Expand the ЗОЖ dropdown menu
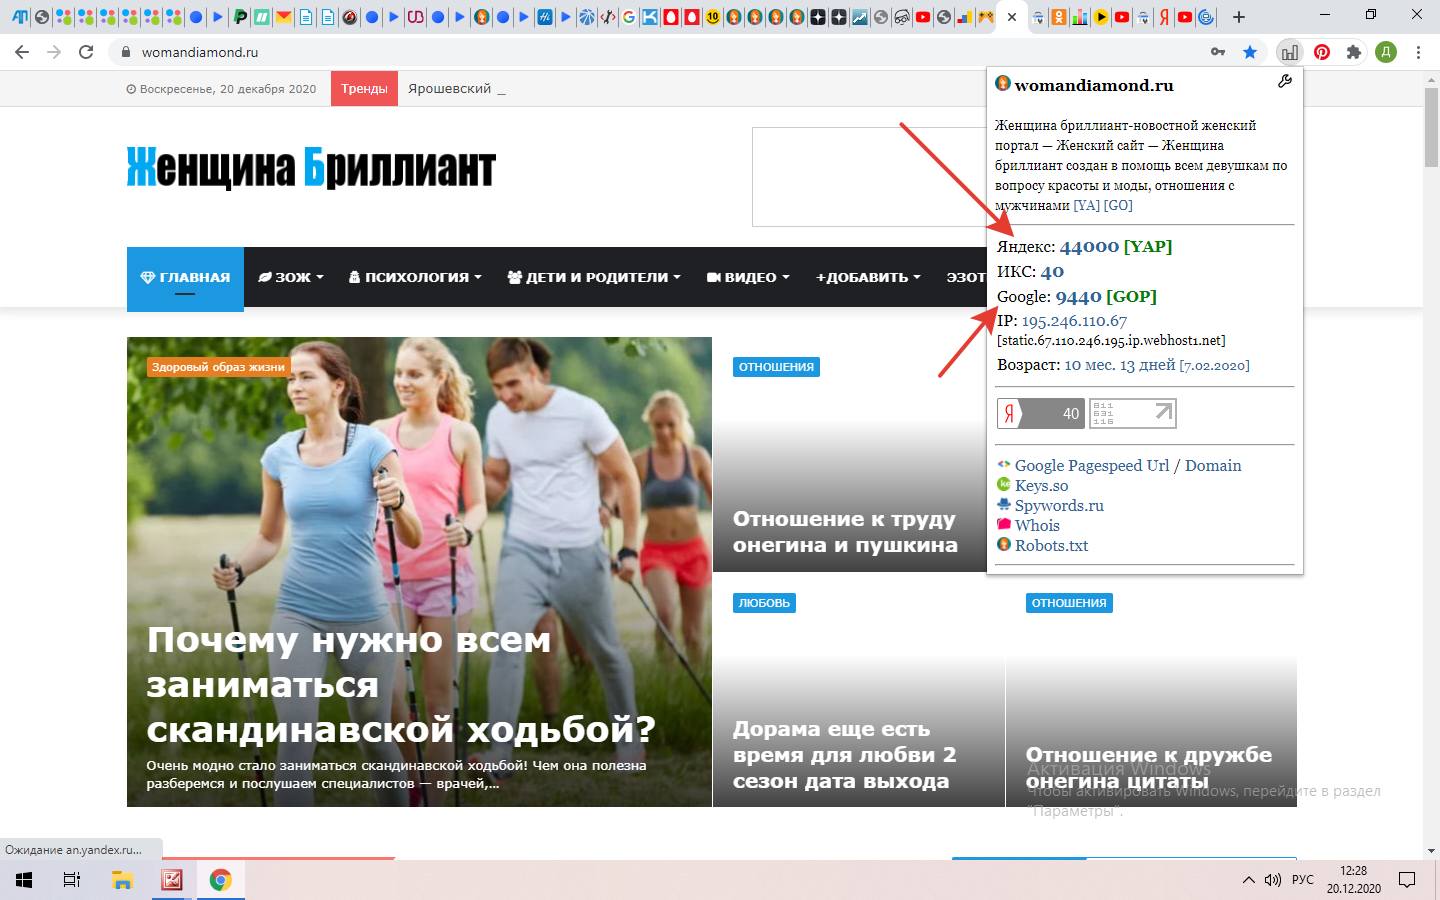1440x900 pixels. pos(291,277)
